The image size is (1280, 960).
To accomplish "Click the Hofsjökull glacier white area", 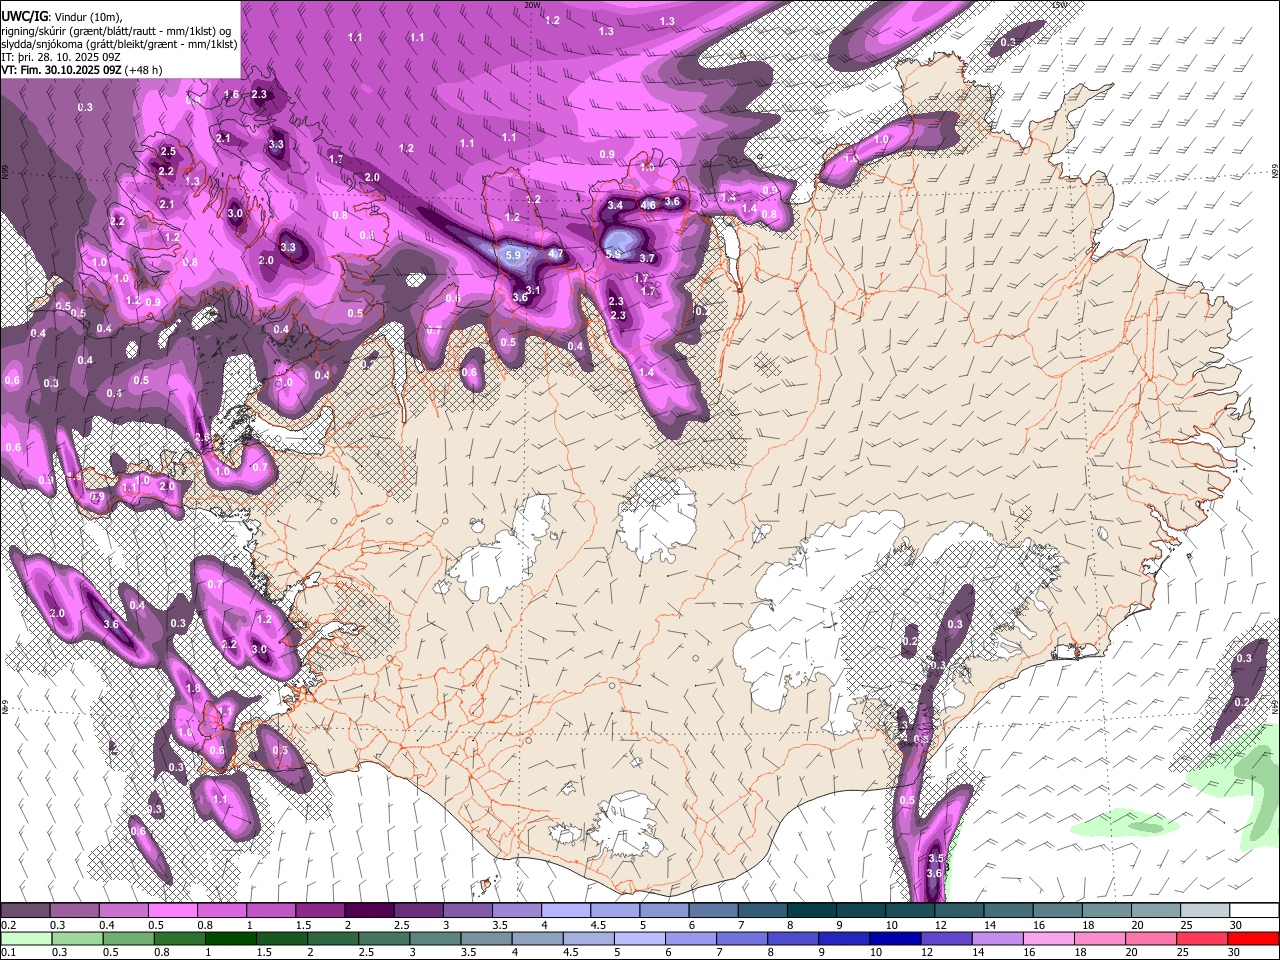I will click(x=657, y=518).
